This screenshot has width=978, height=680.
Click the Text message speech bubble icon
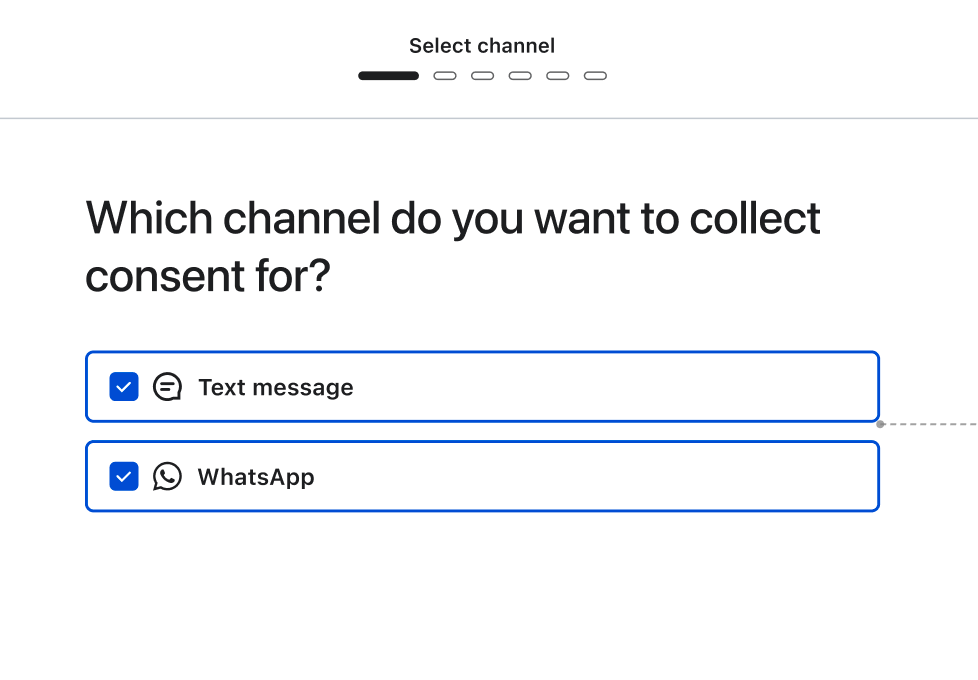(167, 387)
